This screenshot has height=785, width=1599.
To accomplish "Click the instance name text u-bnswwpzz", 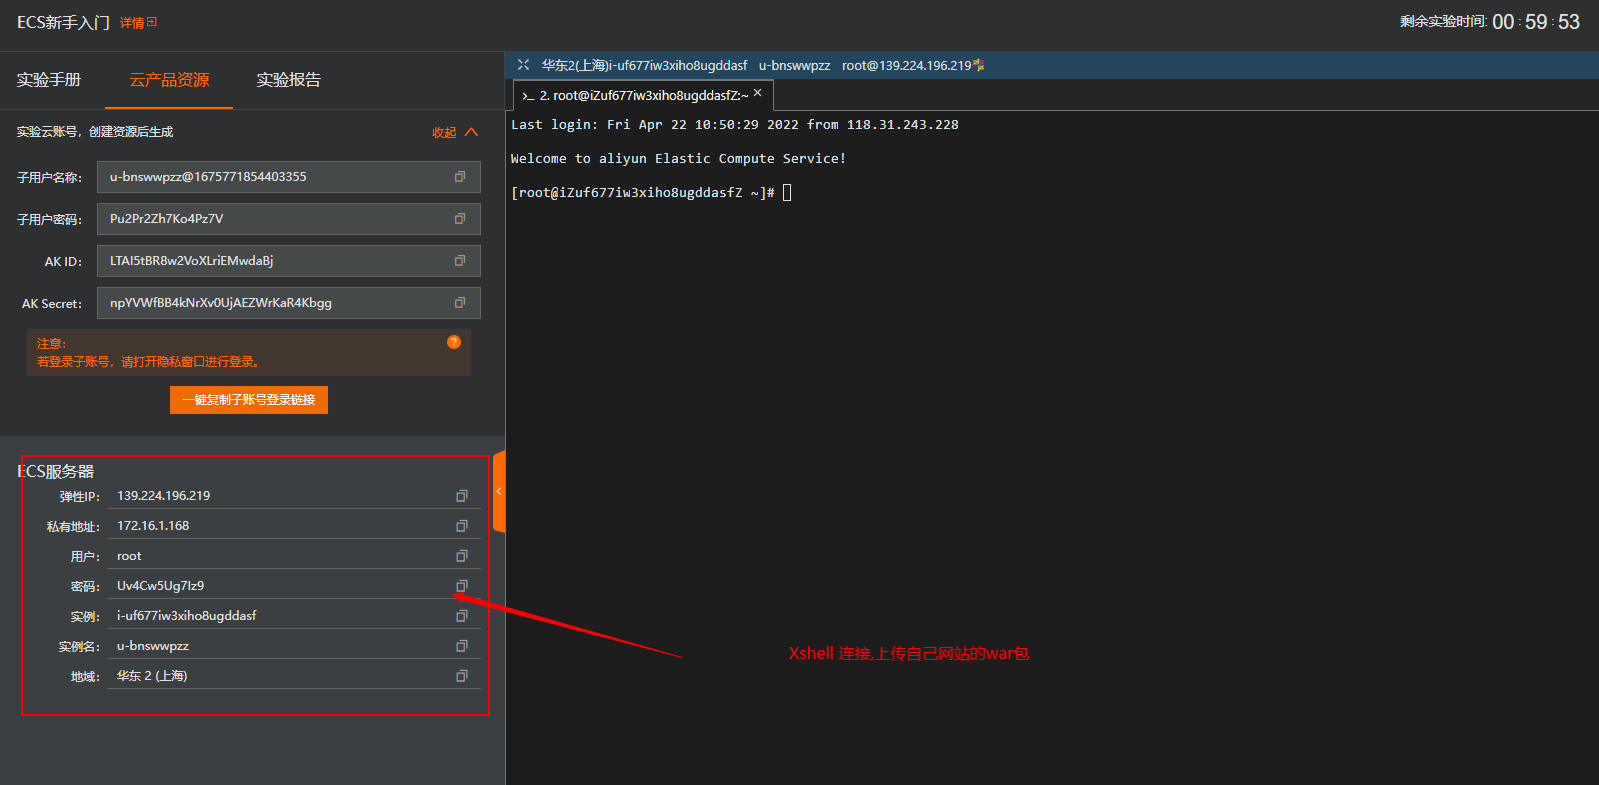I will (153, 646).
